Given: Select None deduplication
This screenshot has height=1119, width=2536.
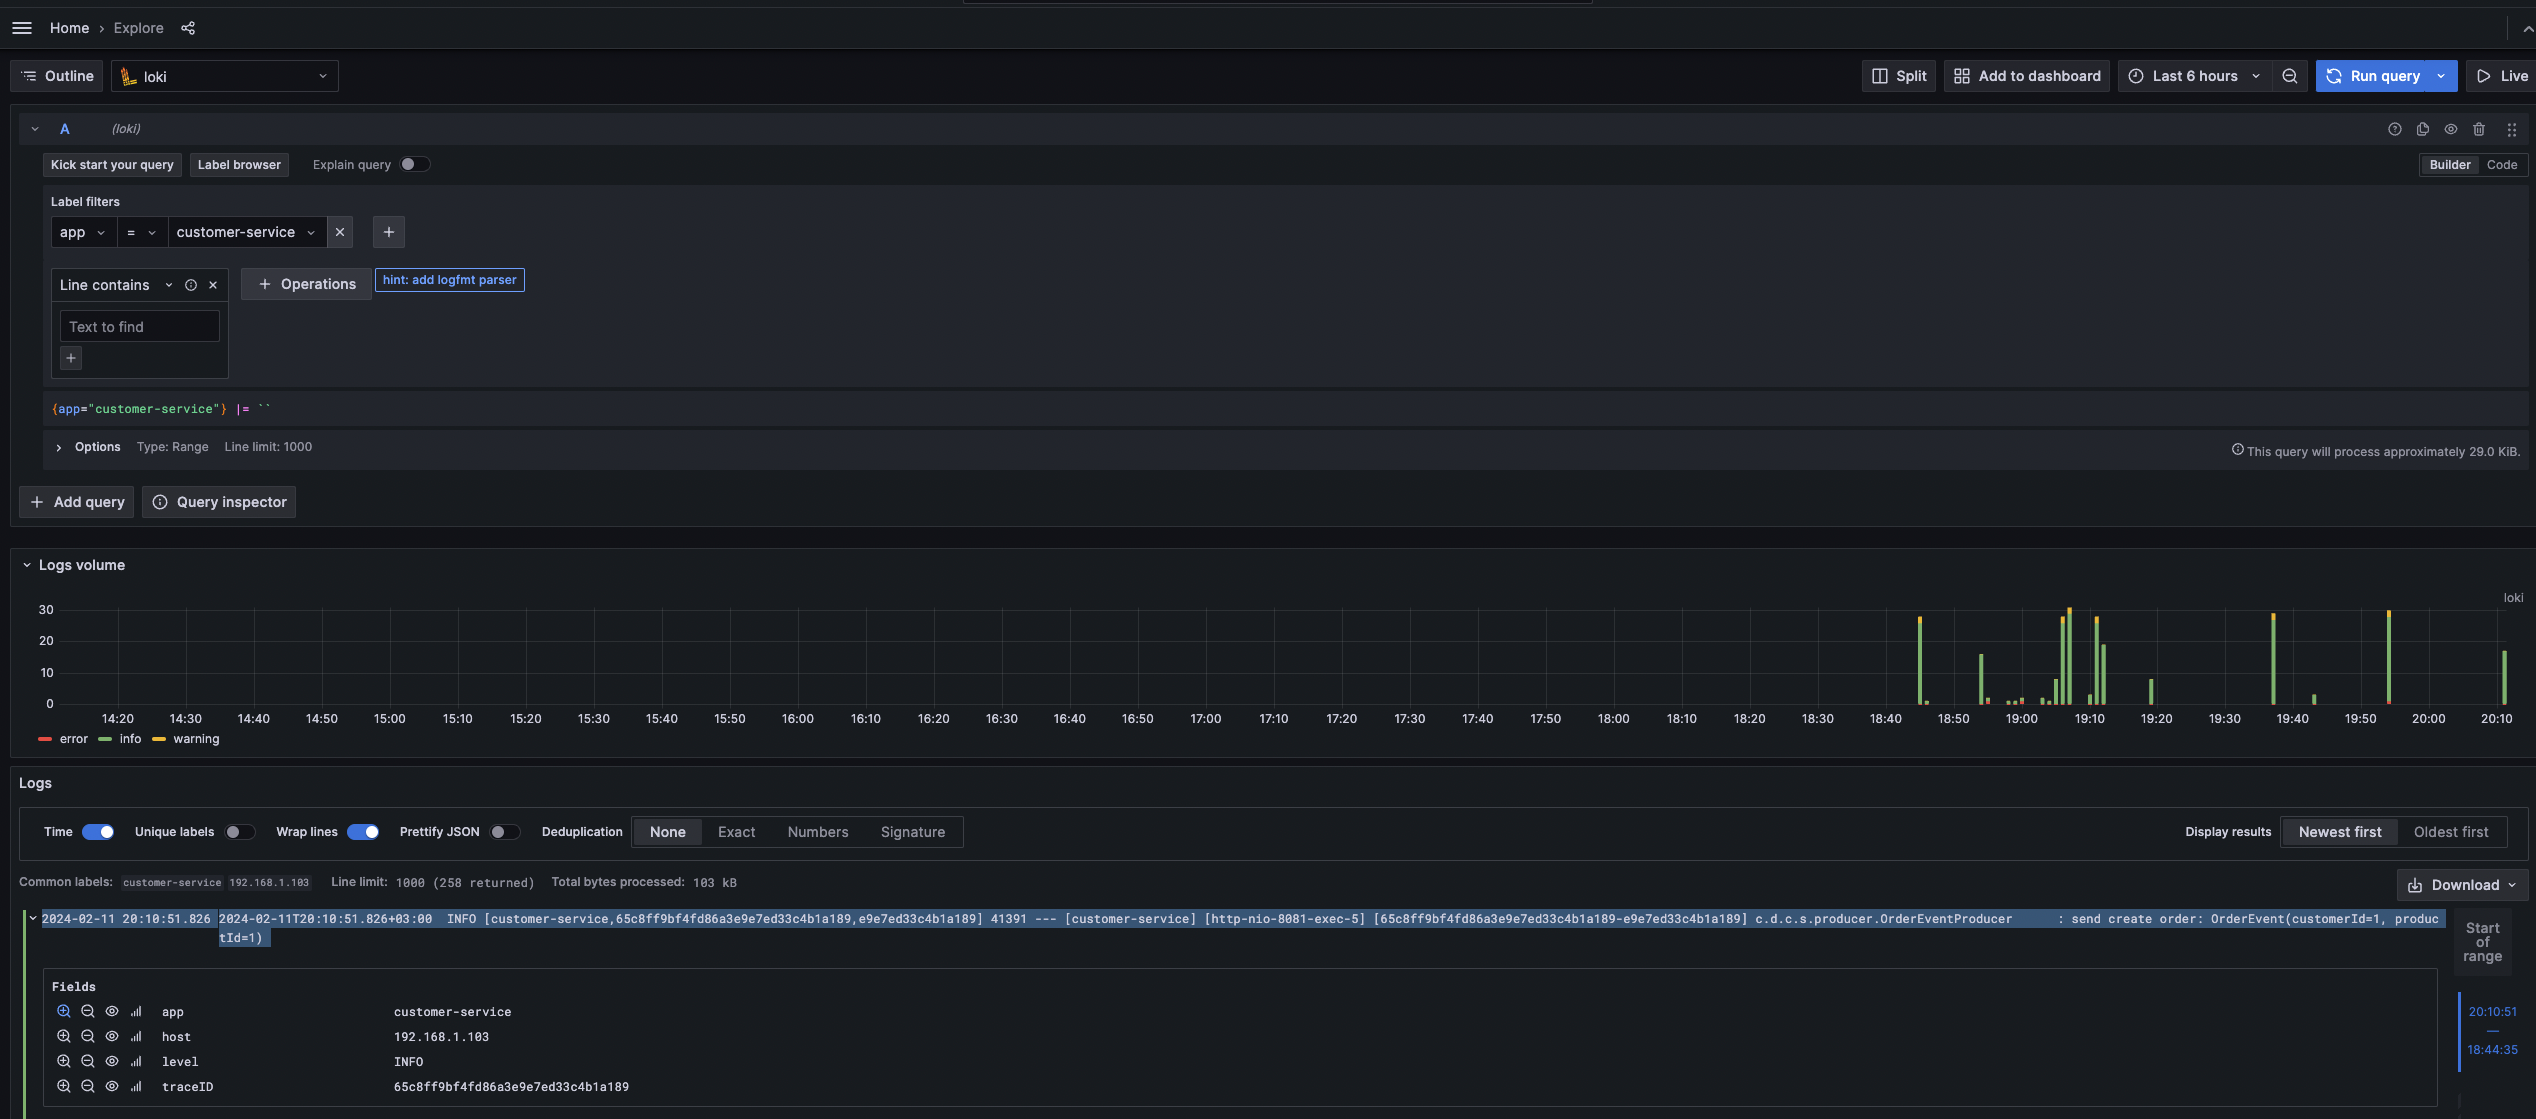Looking at the screenshot, I should point(668,832).
